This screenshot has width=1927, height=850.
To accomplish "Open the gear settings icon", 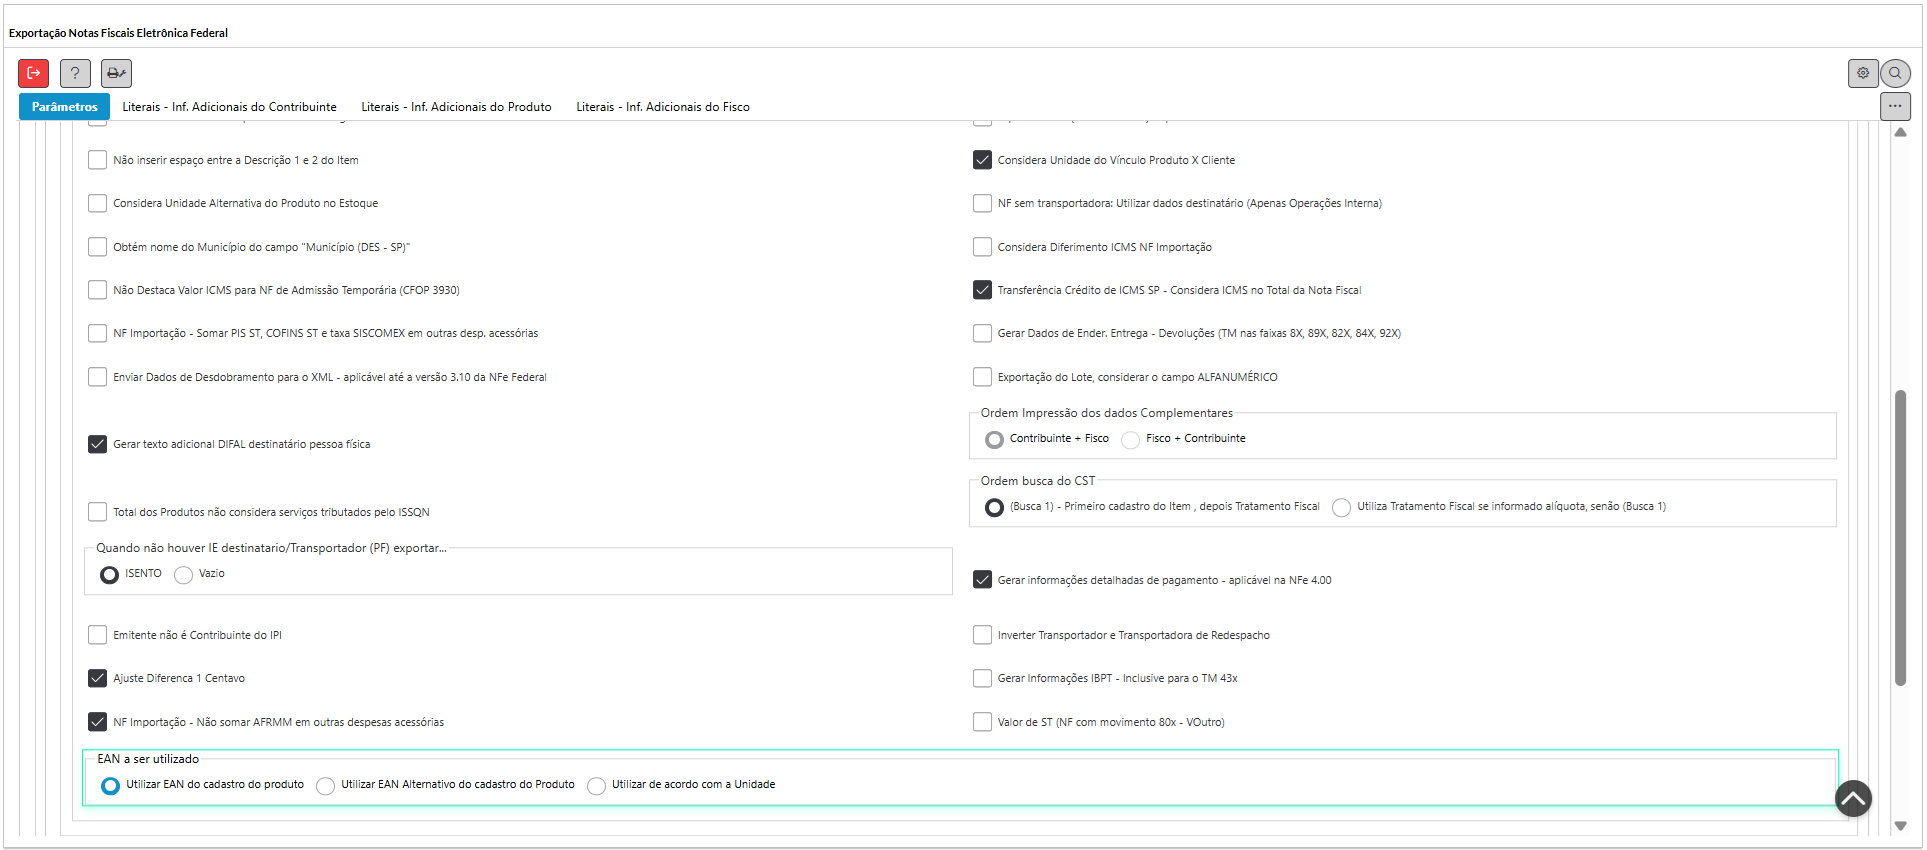I will click(x=1862, y=73).
